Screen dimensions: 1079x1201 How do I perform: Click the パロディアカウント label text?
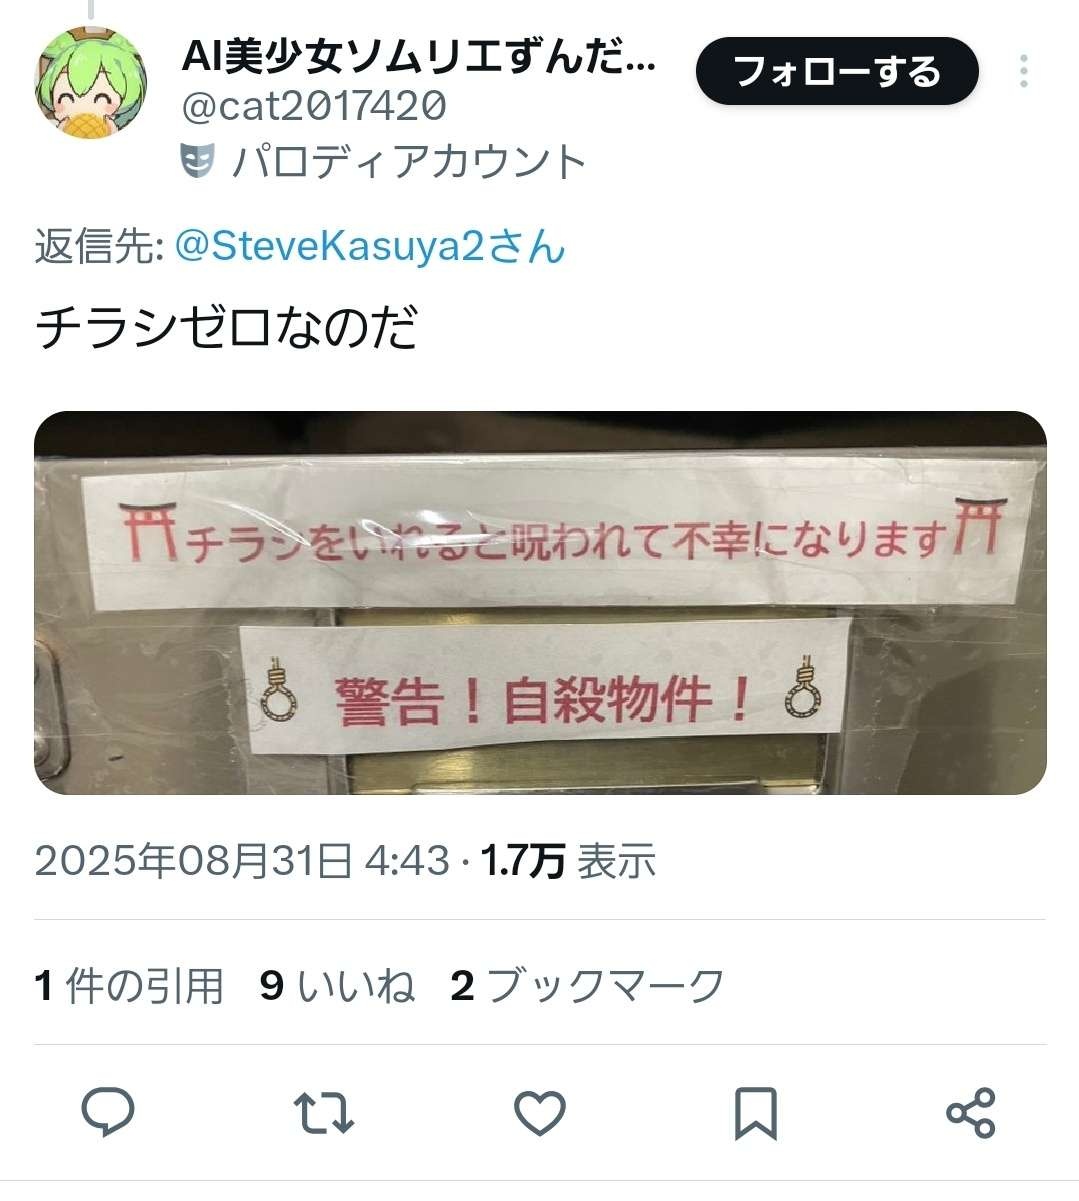(409, 161)
